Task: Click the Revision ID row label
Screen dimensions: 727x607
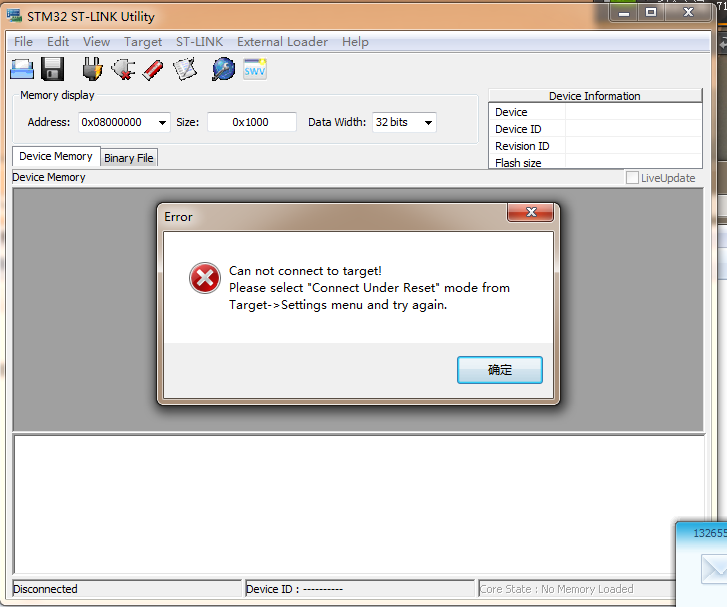Action: click(x=522, y=146)
